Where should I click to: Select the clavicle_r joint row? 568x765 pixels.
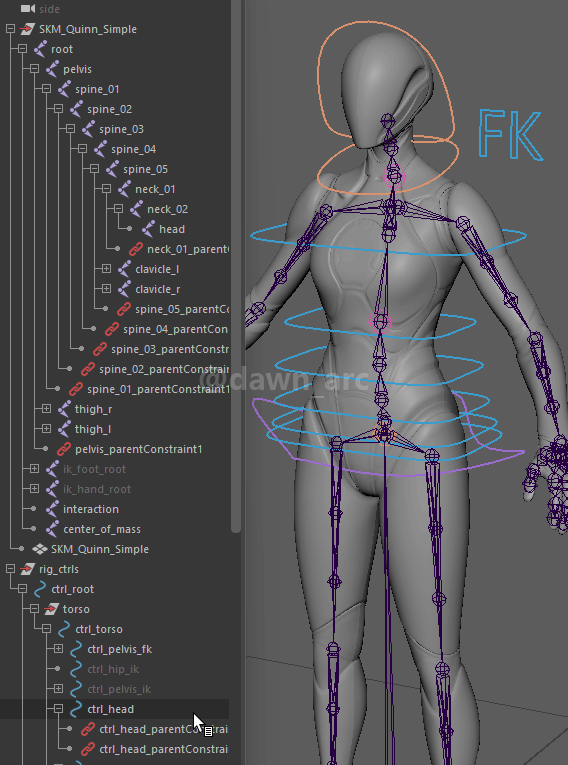click(157, 289)
